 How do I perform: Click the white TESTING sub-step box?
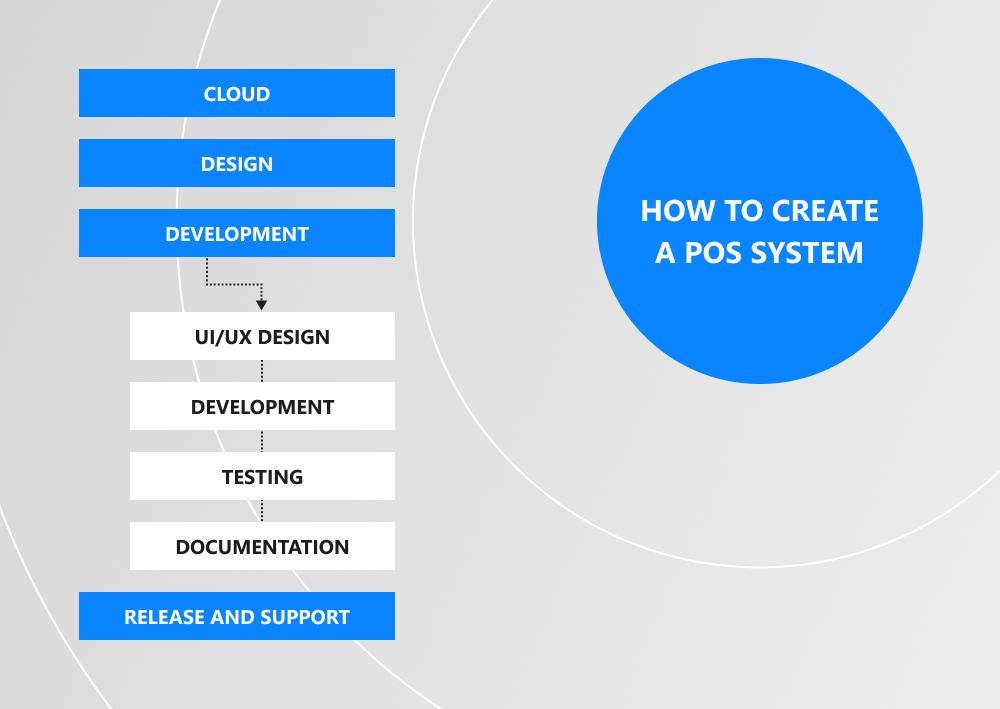(x=262, y=476)
